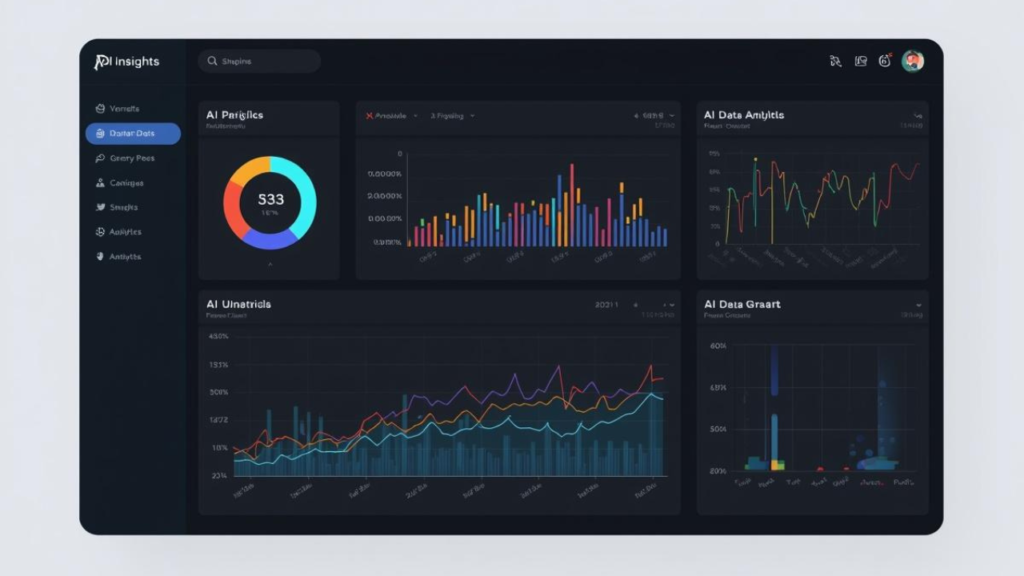Image resolution: width=1024 pixels, height=576 pixels.
Task: Click the user group icon beside Caniges
Action: point(100,183)
